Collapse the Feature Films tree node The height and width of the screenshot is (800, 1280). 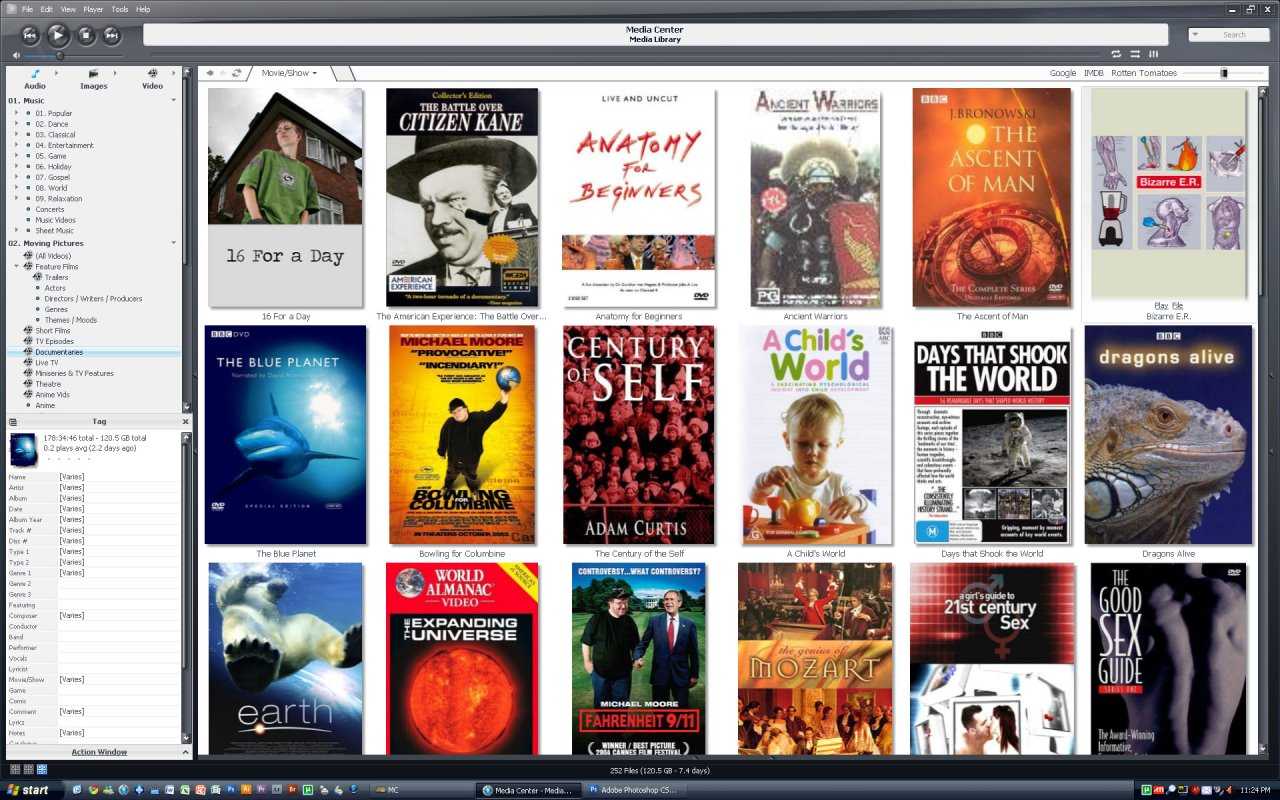coord(16,267)
